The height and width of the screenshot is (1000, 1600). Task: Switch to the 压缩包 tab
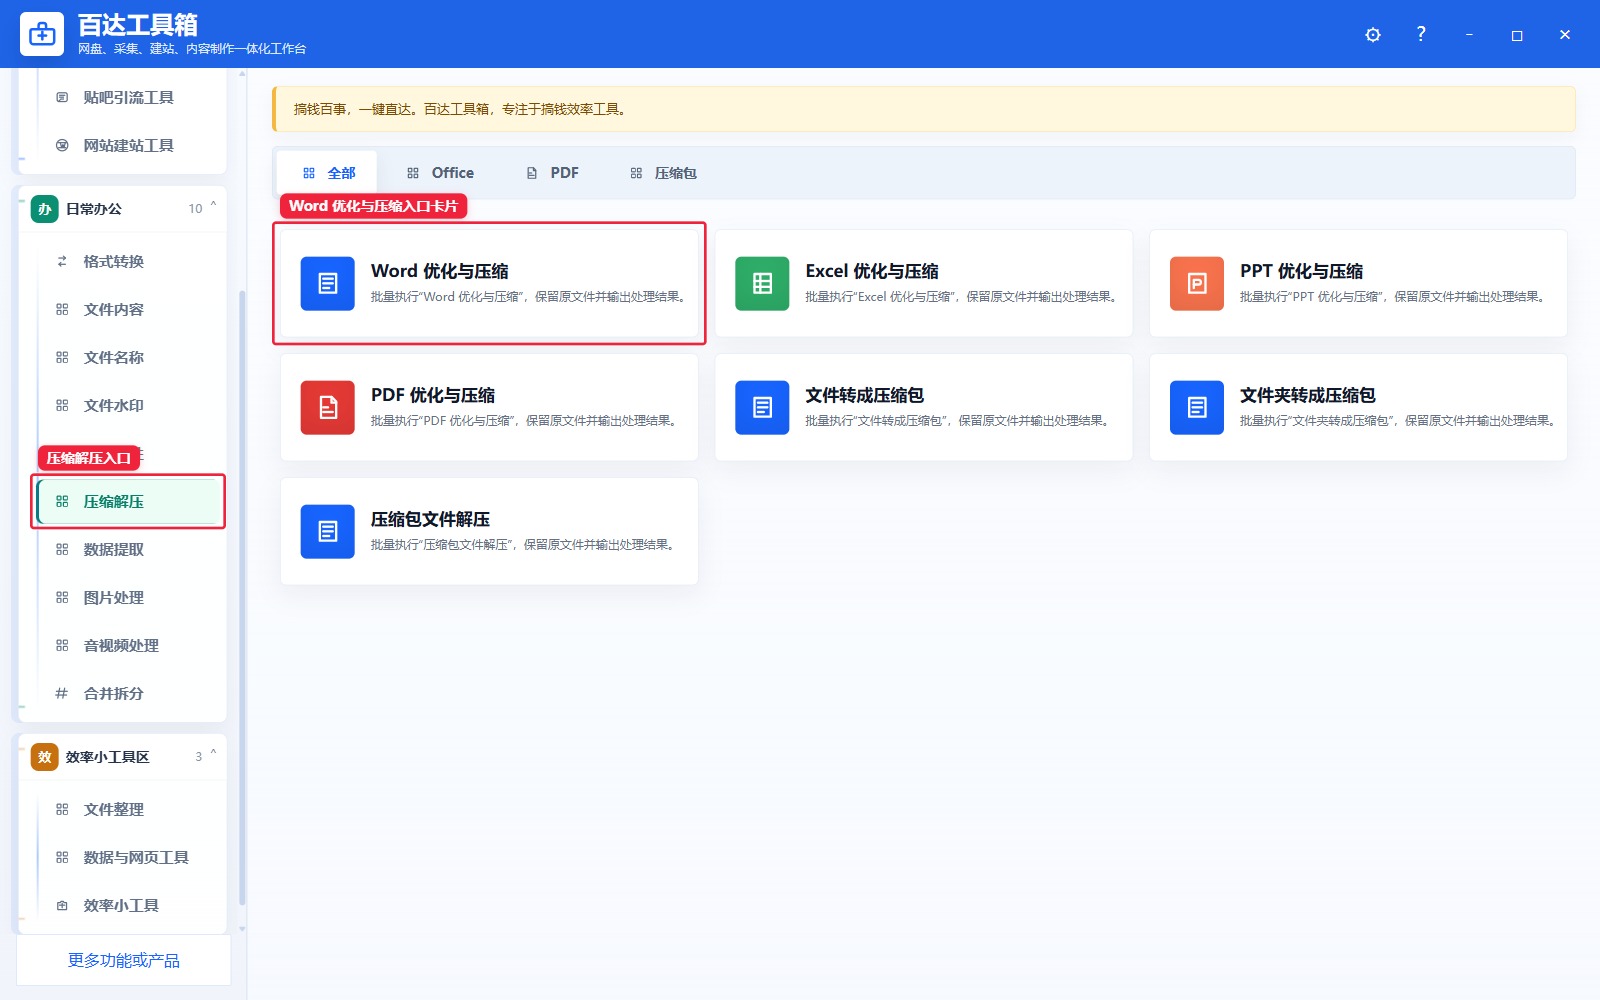click(x=663, y=173)
